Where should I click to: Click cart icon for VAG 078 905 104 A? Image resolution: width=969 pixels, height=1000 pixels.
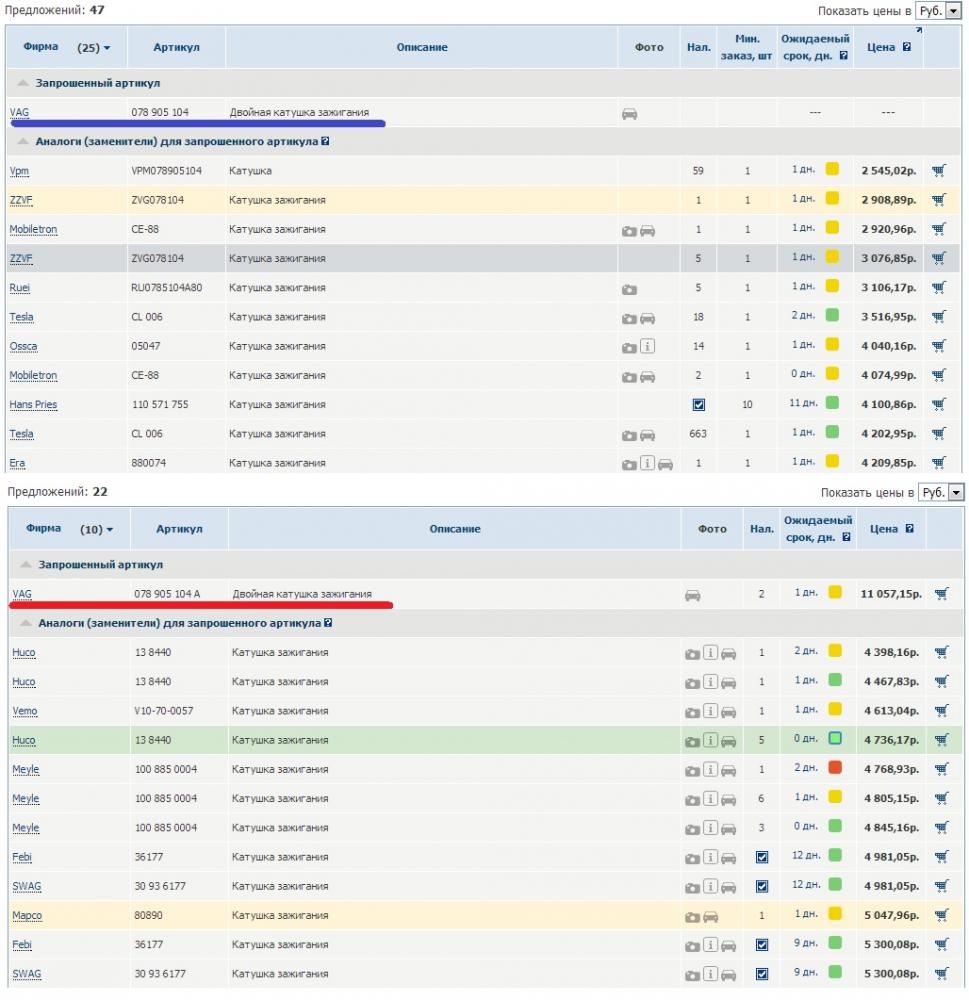click(941, 594)
